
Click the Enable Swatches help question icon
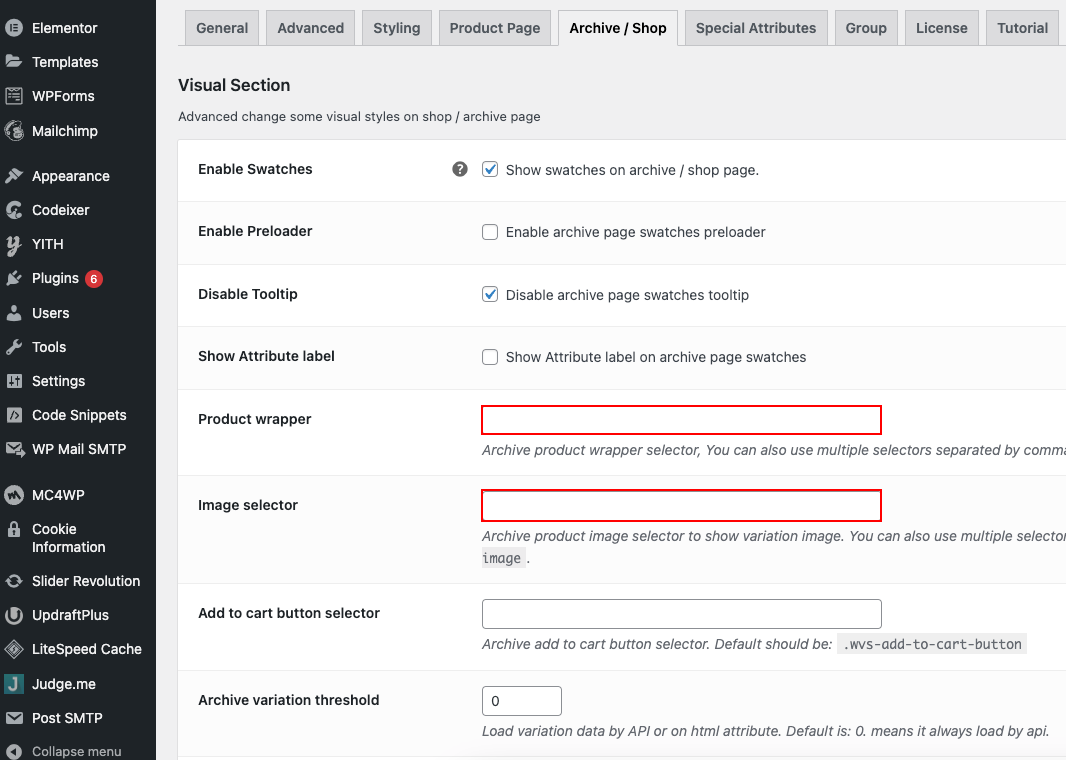click(460, 169)
